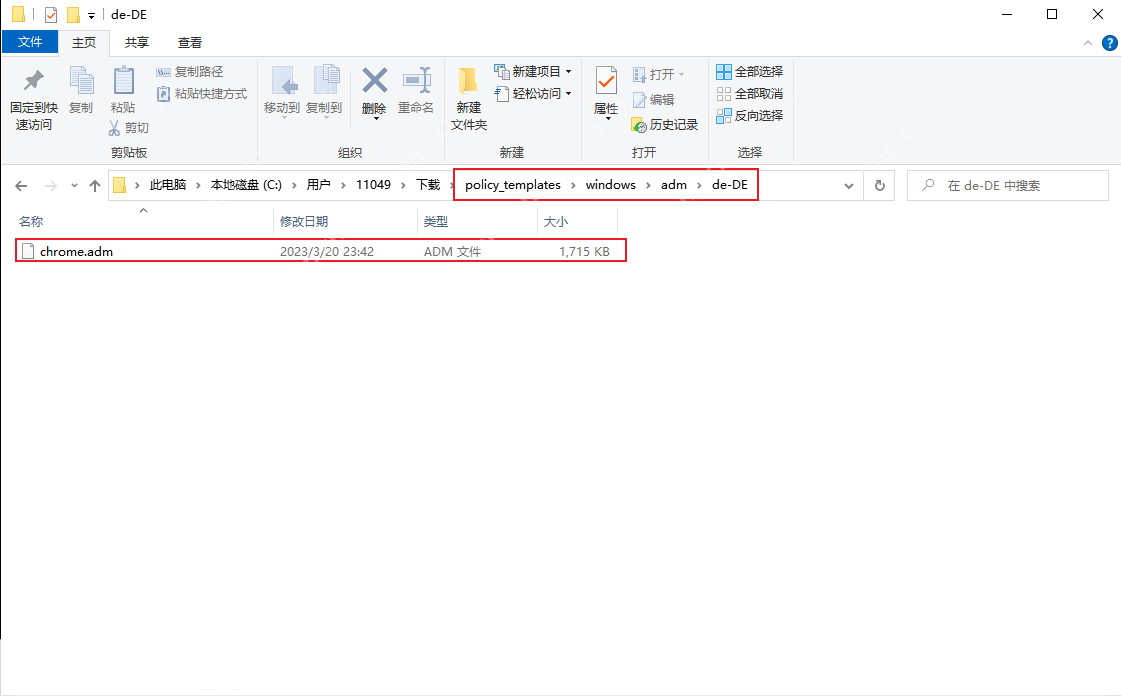Screen dimensions: 1121x696
Task: Open the File tab (文件)
Action: point(30,42)
